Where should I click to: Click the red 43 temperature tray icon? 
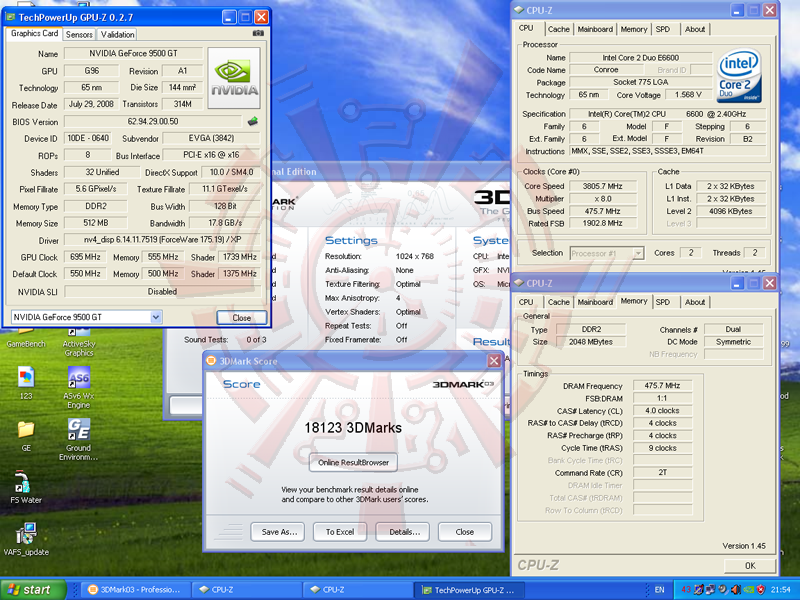pyautogui.click(x=685, y=590)
